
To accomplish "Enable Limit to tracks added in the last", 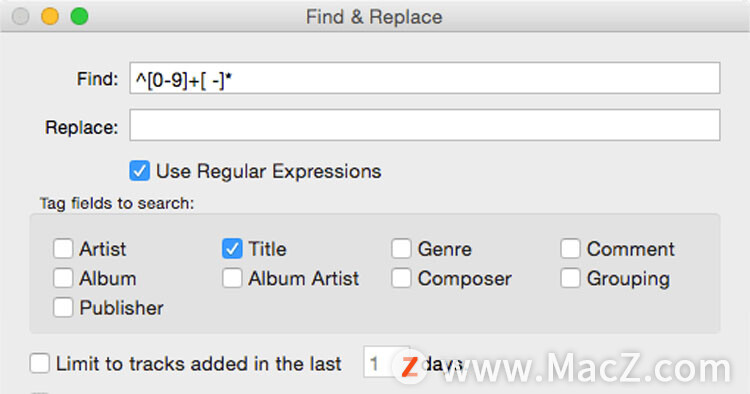I will coord(39,363).
